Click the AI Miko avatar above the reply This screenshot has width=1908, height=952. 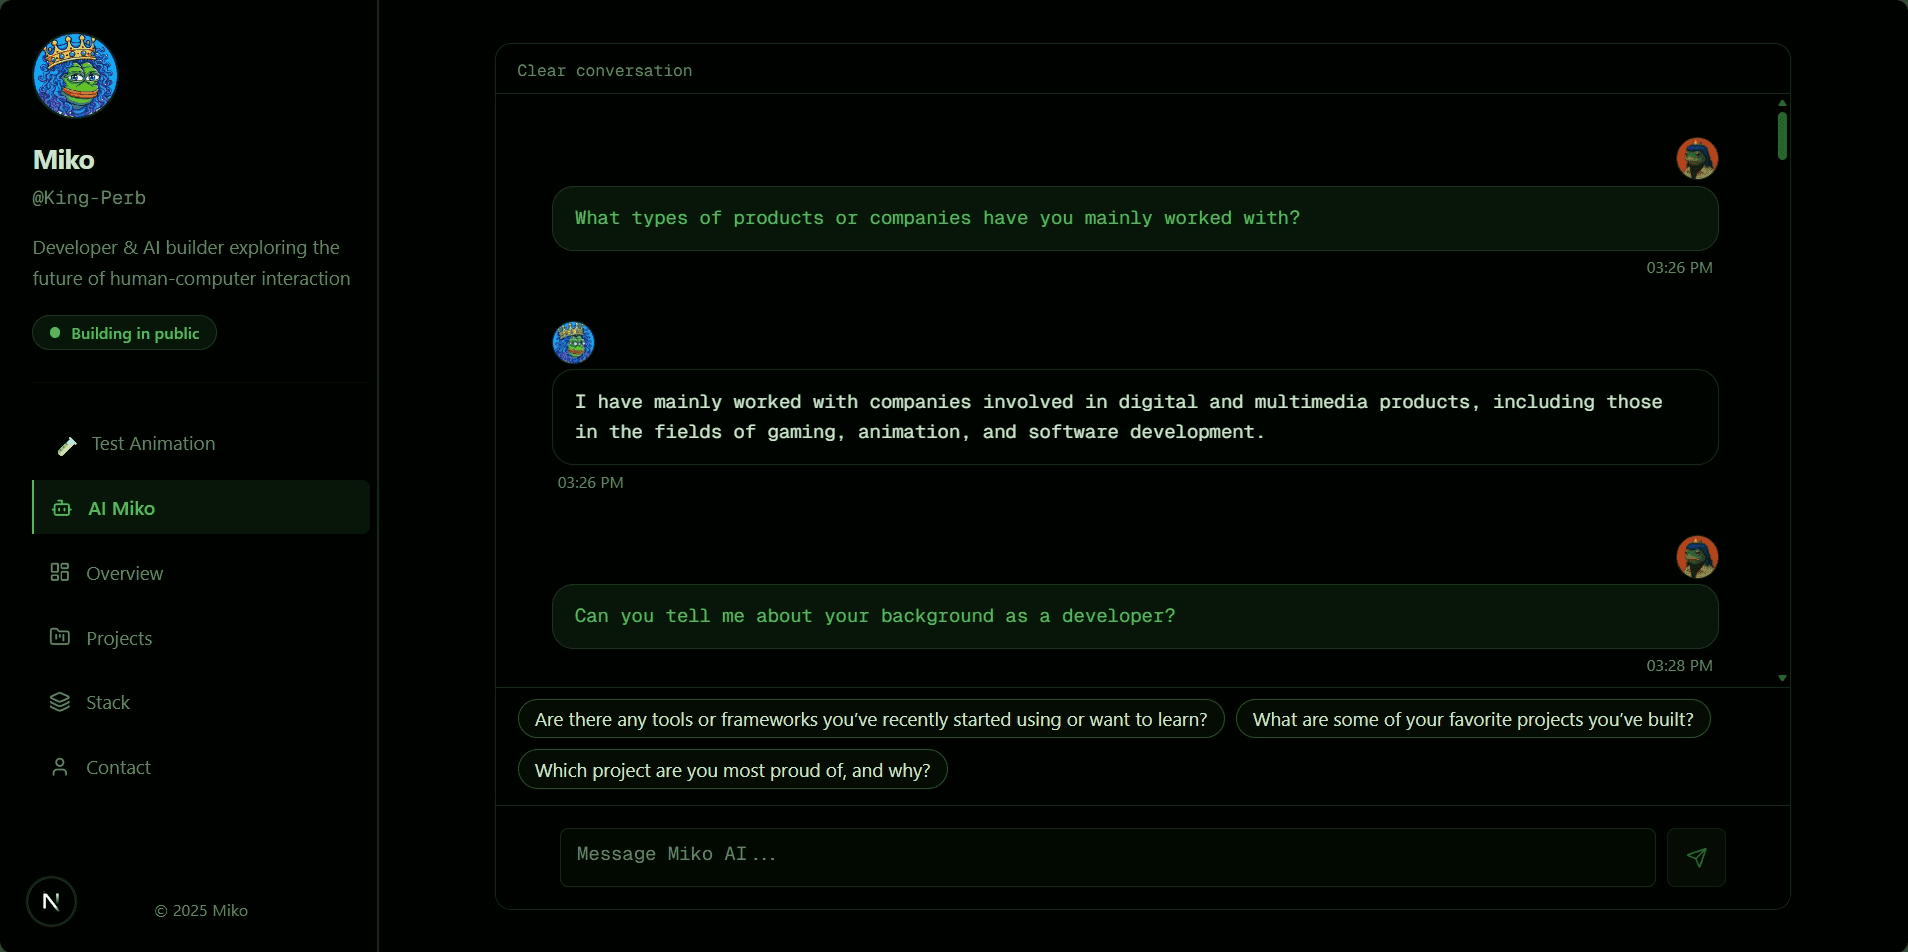pyautogui.click(x=573, y=342)
